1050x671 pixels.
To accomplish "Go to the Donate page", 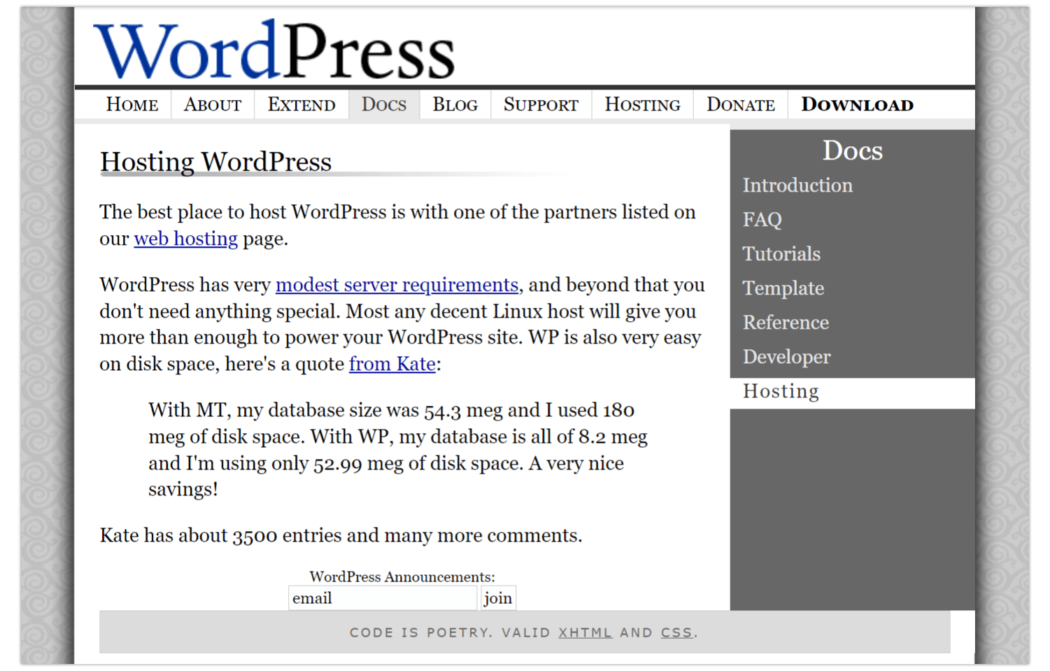I will tap(739, 104).
